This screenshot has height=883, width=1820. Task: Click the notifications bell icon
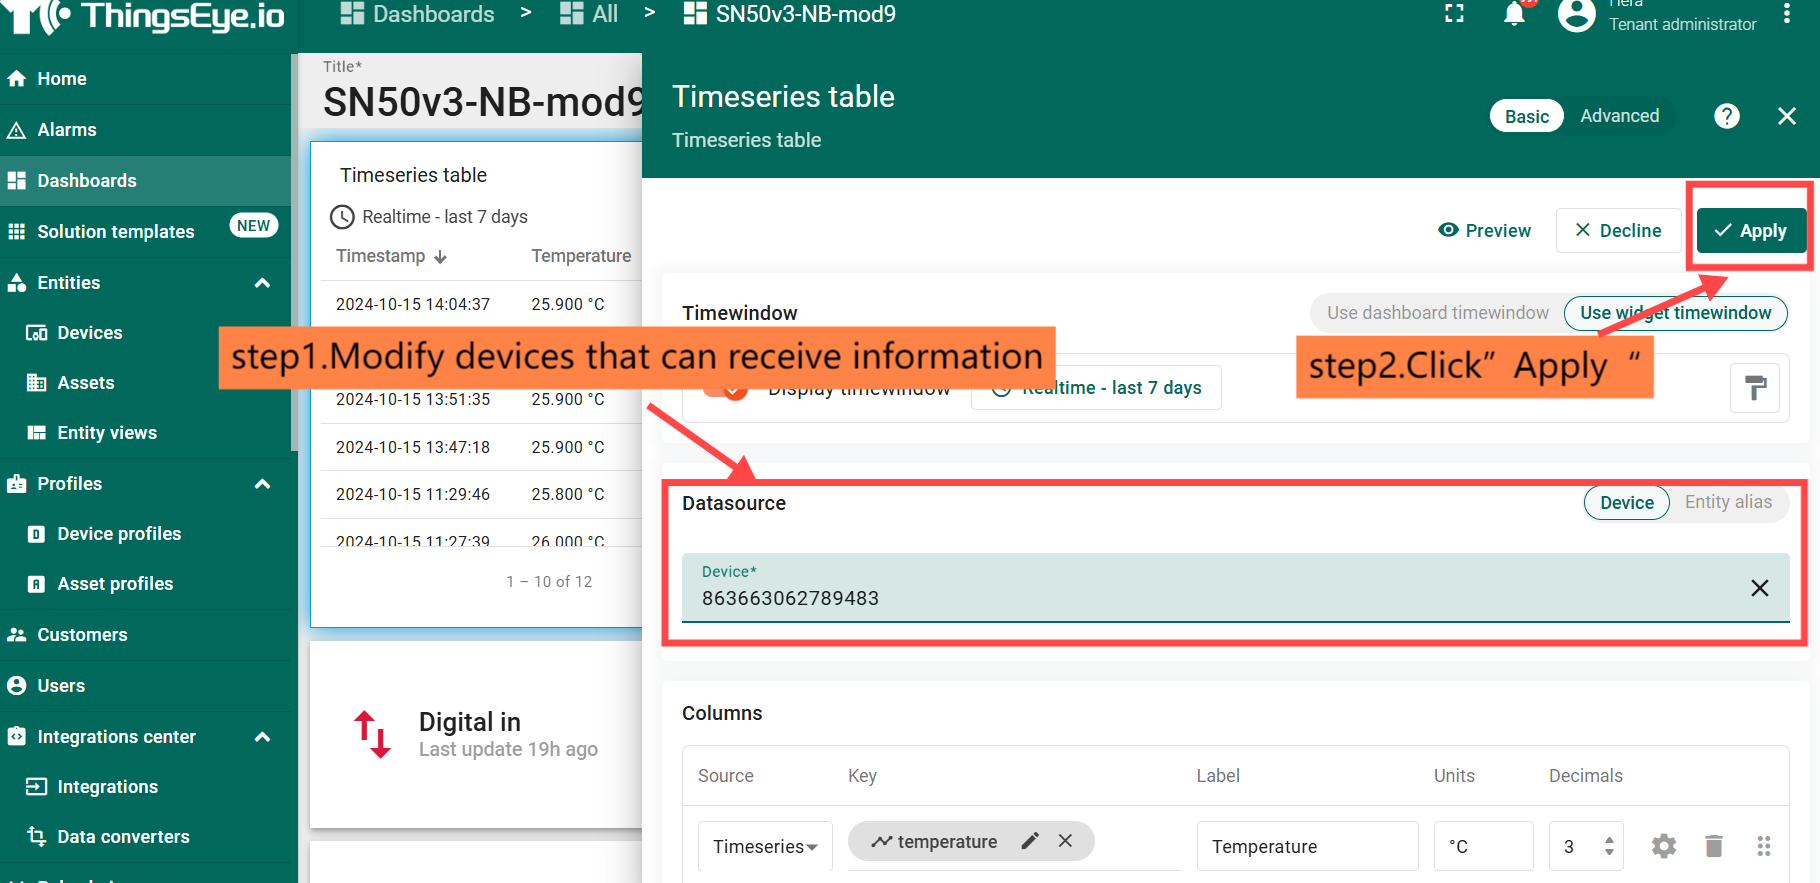pyautogui.click(x=1514, y=14)
